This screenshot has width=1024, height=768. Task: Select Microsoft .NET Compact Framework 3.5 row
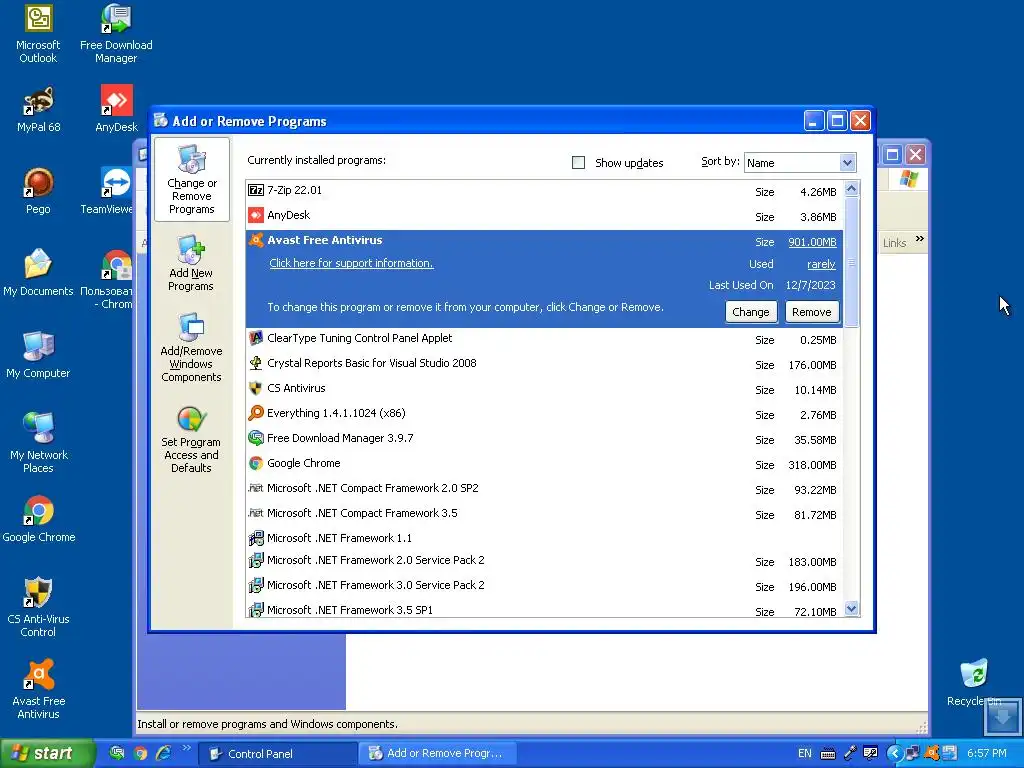coord(545,513)
